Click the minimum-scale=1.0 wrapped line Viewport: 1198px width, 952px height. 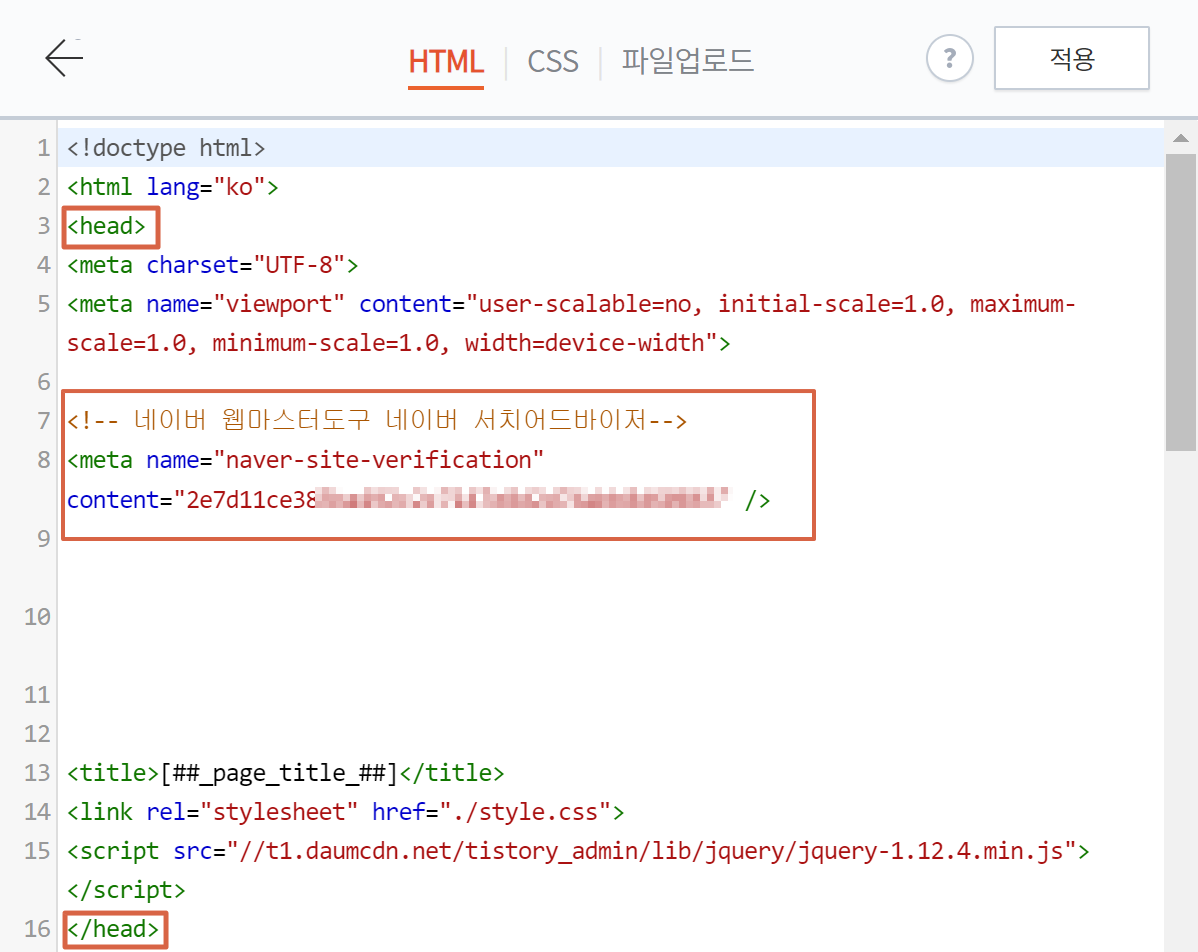pos(398,343)
